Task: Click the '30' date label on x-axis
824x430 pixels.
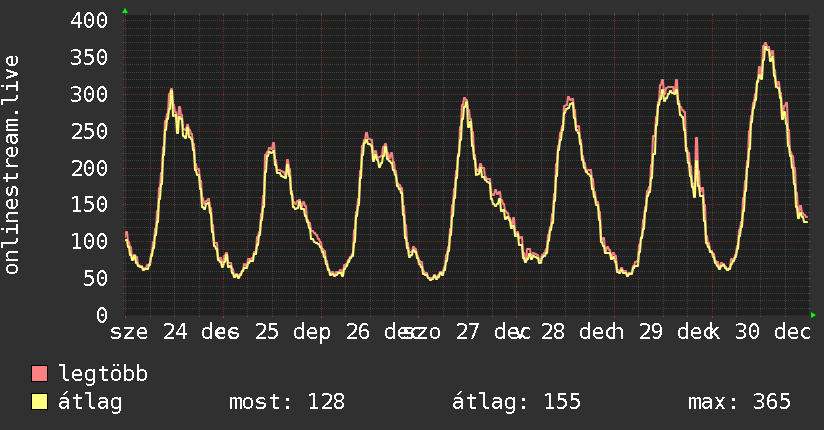Action: (x=747, y=332)
